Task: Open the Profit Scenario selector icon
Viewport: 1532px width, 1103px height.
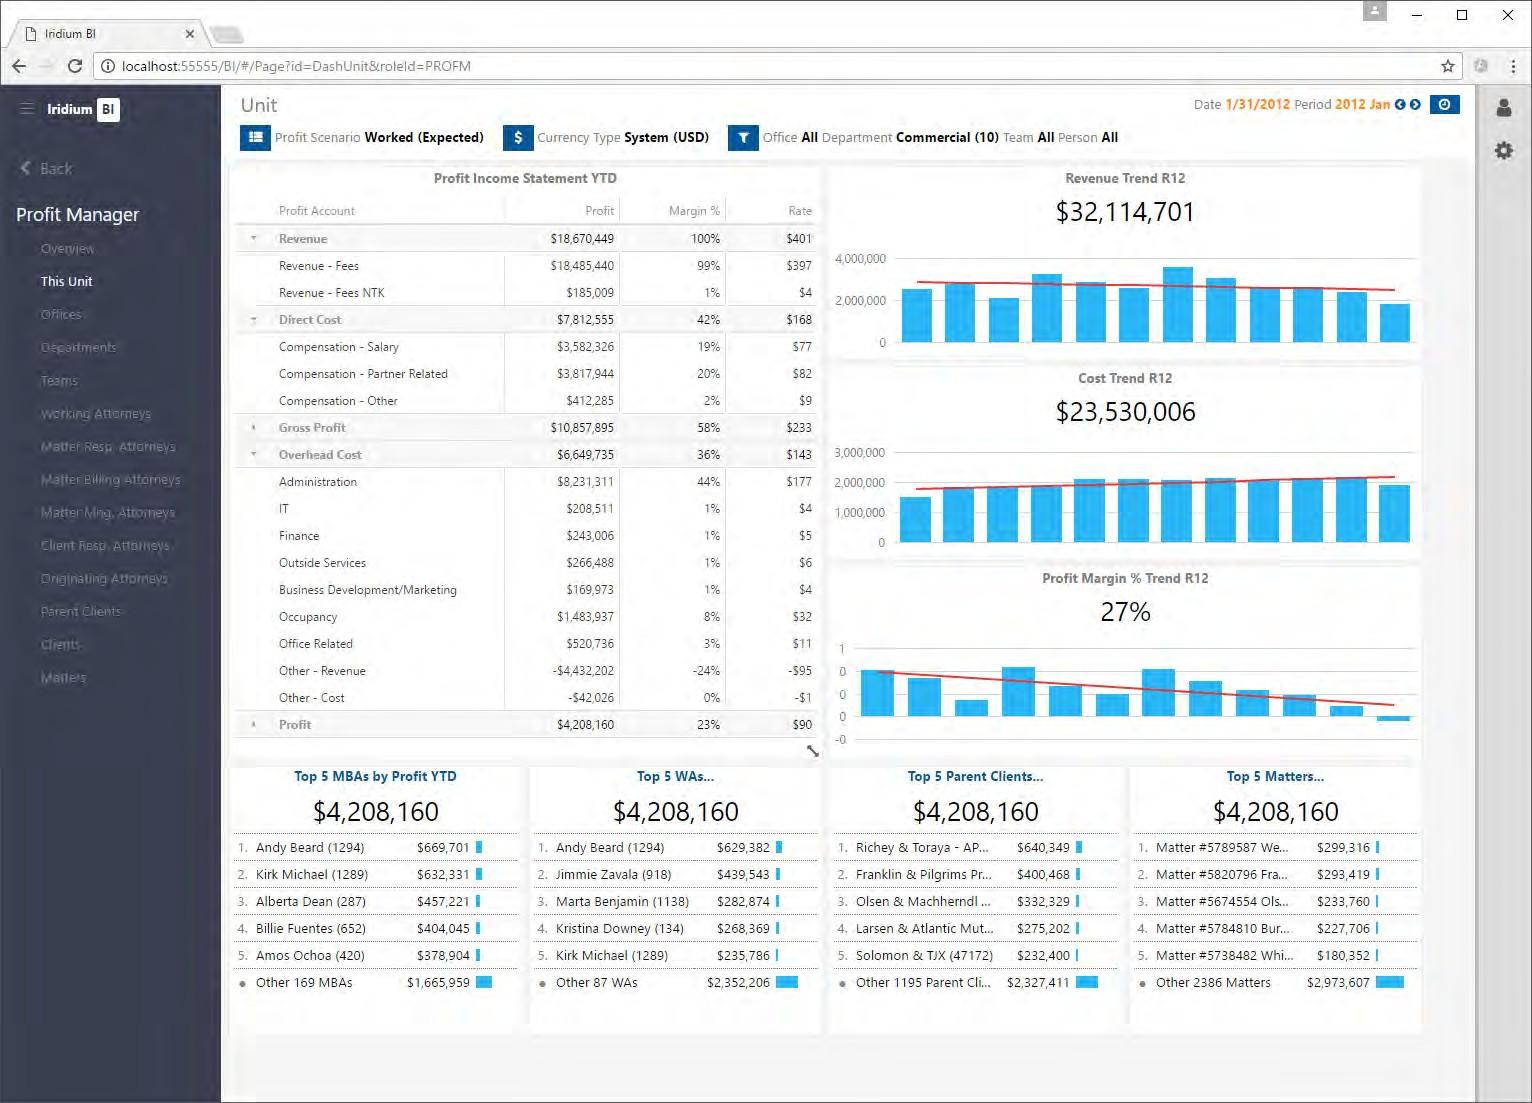Action: pos(255,138)
